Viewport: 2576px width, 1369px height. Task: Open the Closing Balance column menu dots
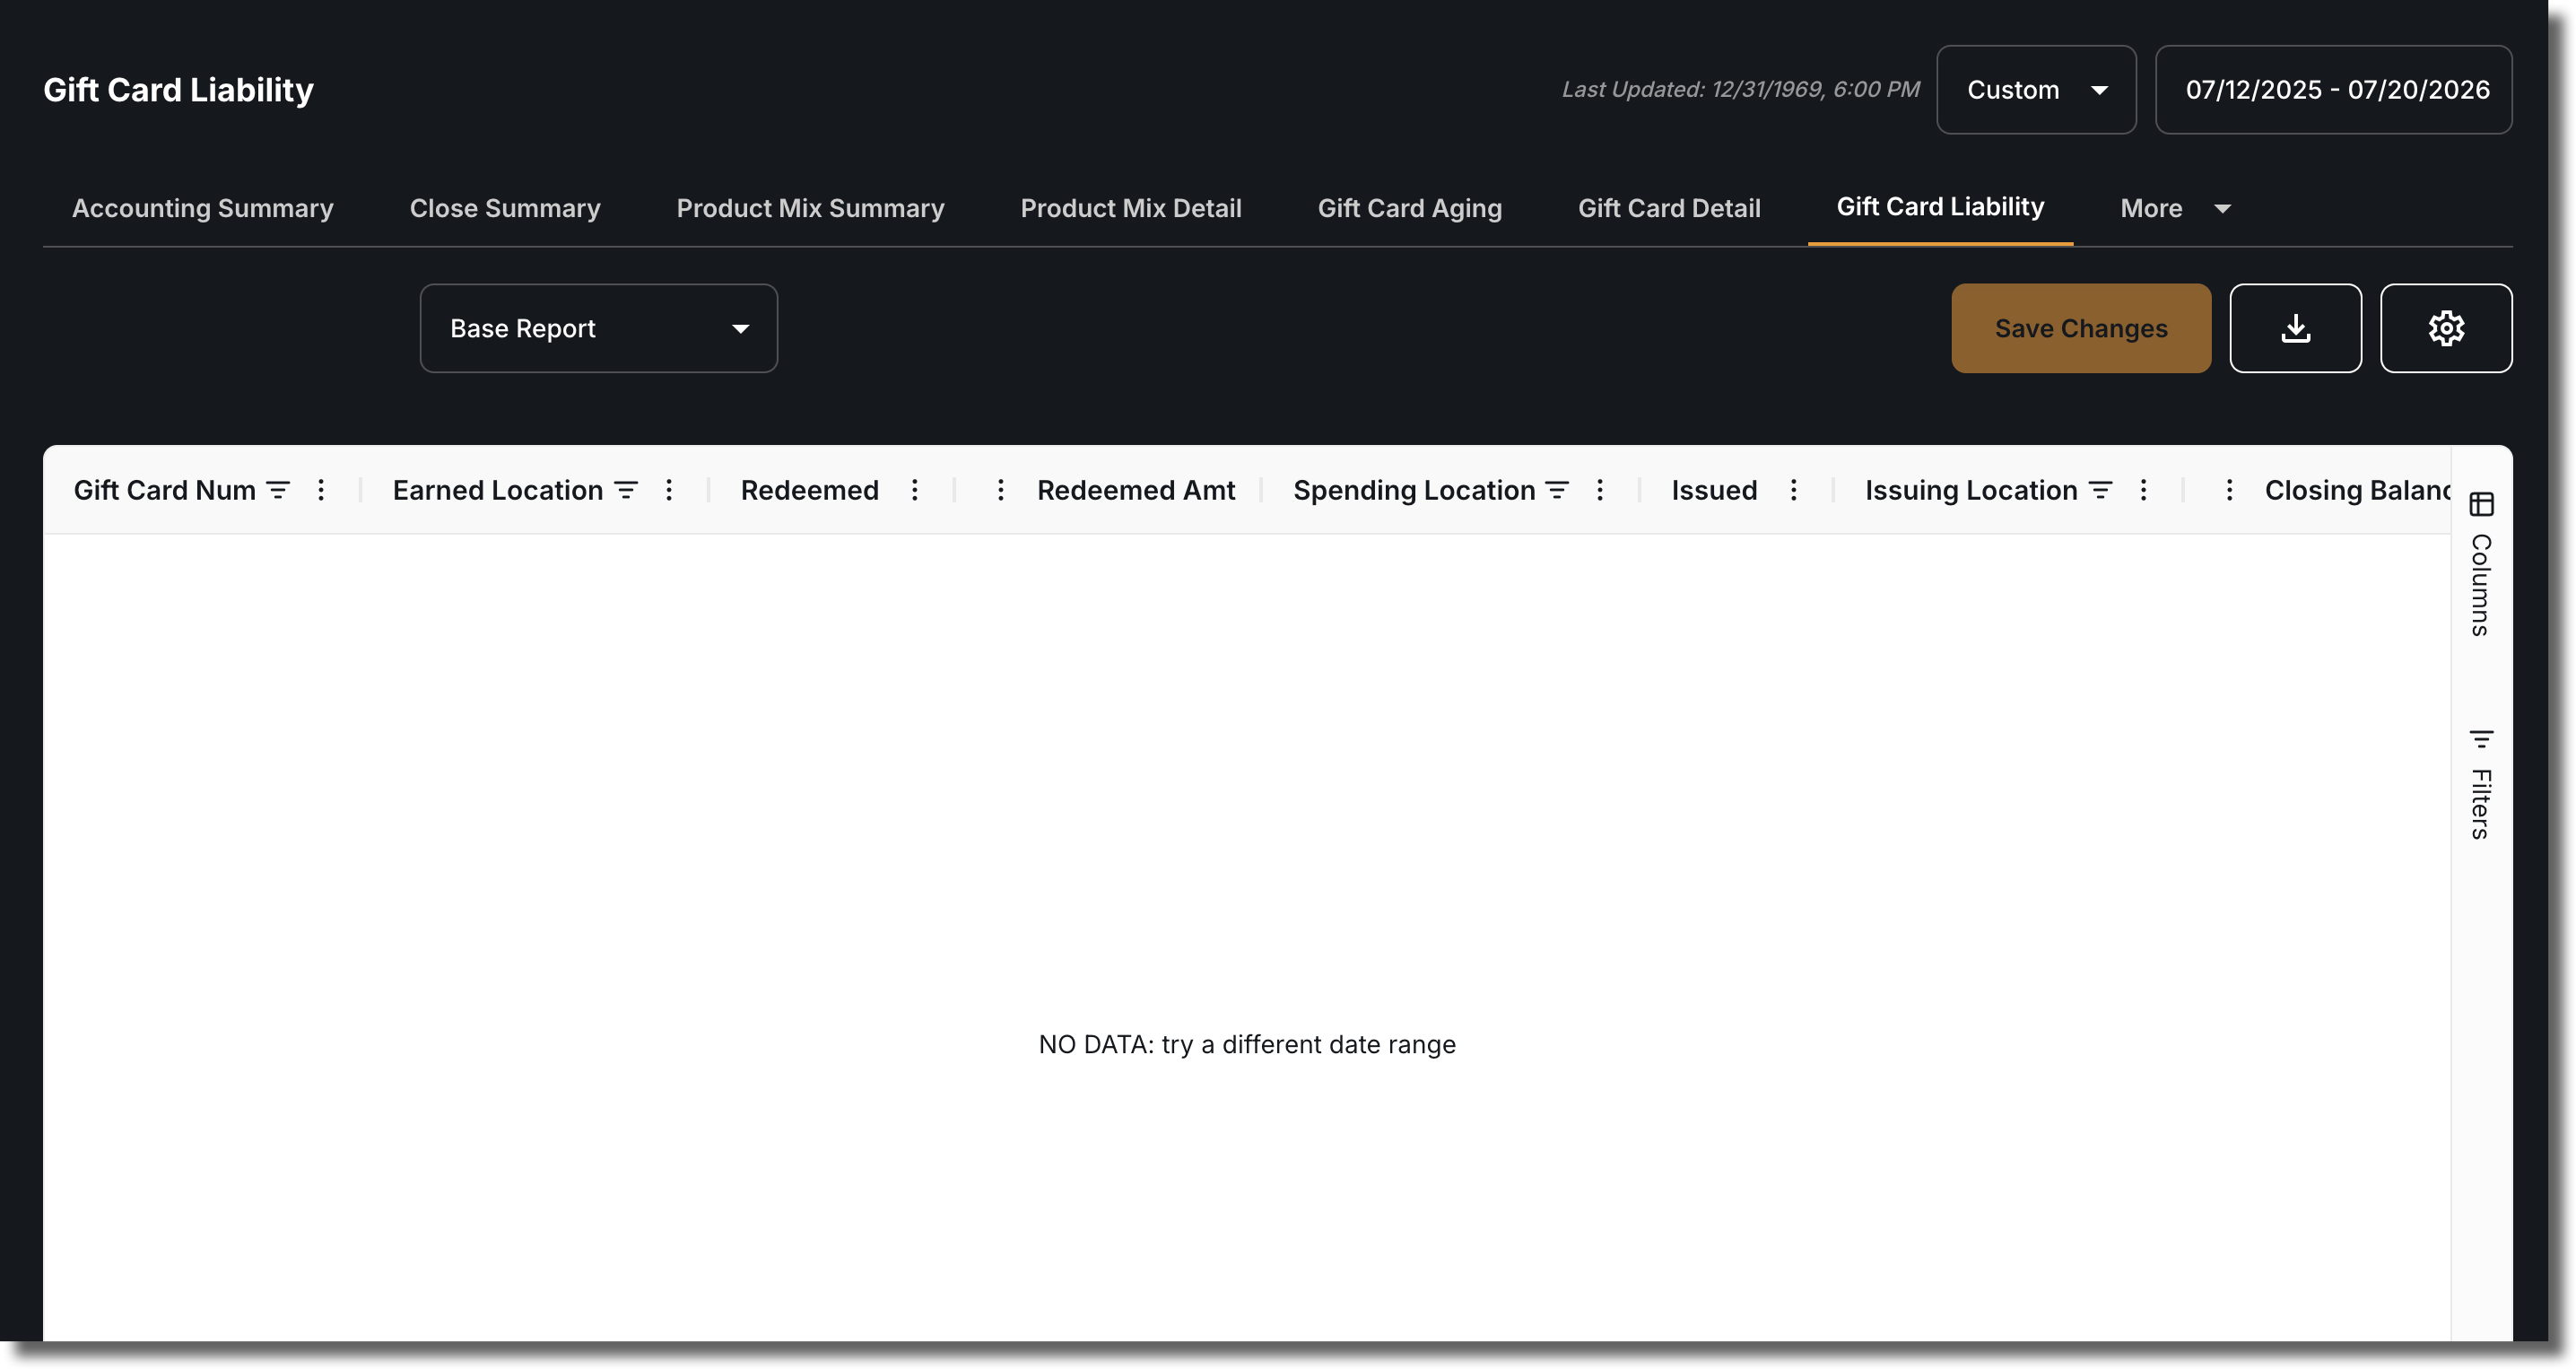point(2229,490)
